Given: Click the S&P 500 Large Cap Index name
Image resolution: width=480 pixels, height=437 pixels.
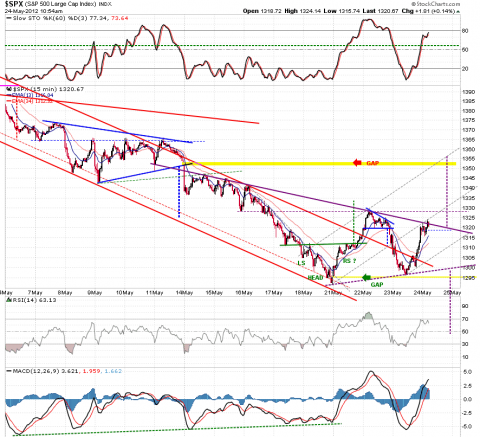Looking at the screenshot, I should (61, 4).
